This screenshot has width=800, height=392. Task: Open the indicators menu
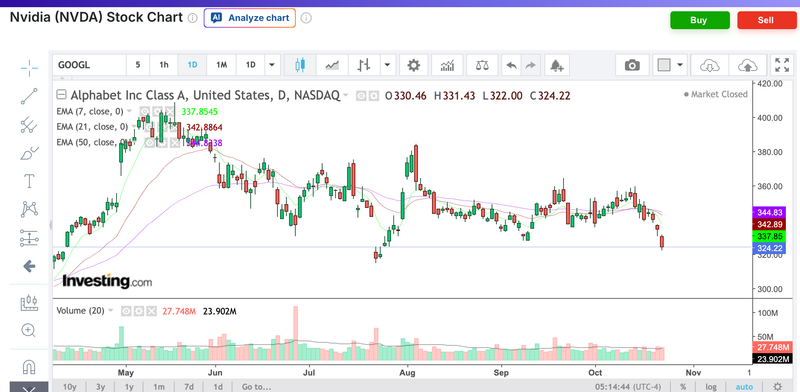(x=447, y=65)
